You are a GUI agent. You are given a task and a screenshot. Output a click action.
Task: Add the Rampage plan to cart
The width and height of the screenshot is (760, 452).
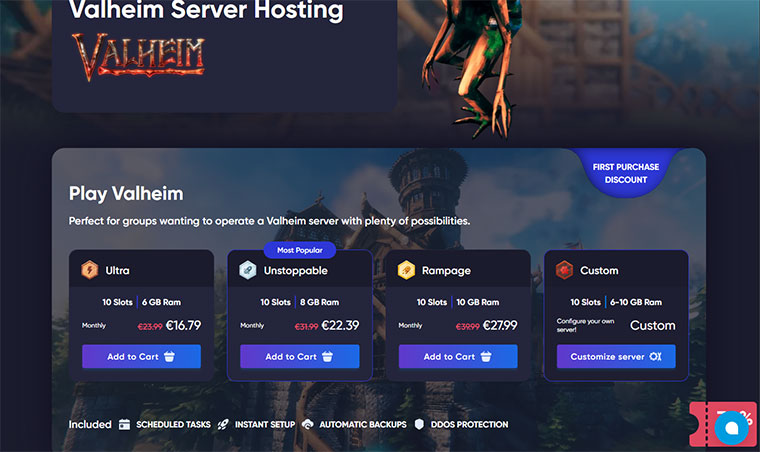coord(458,357)
